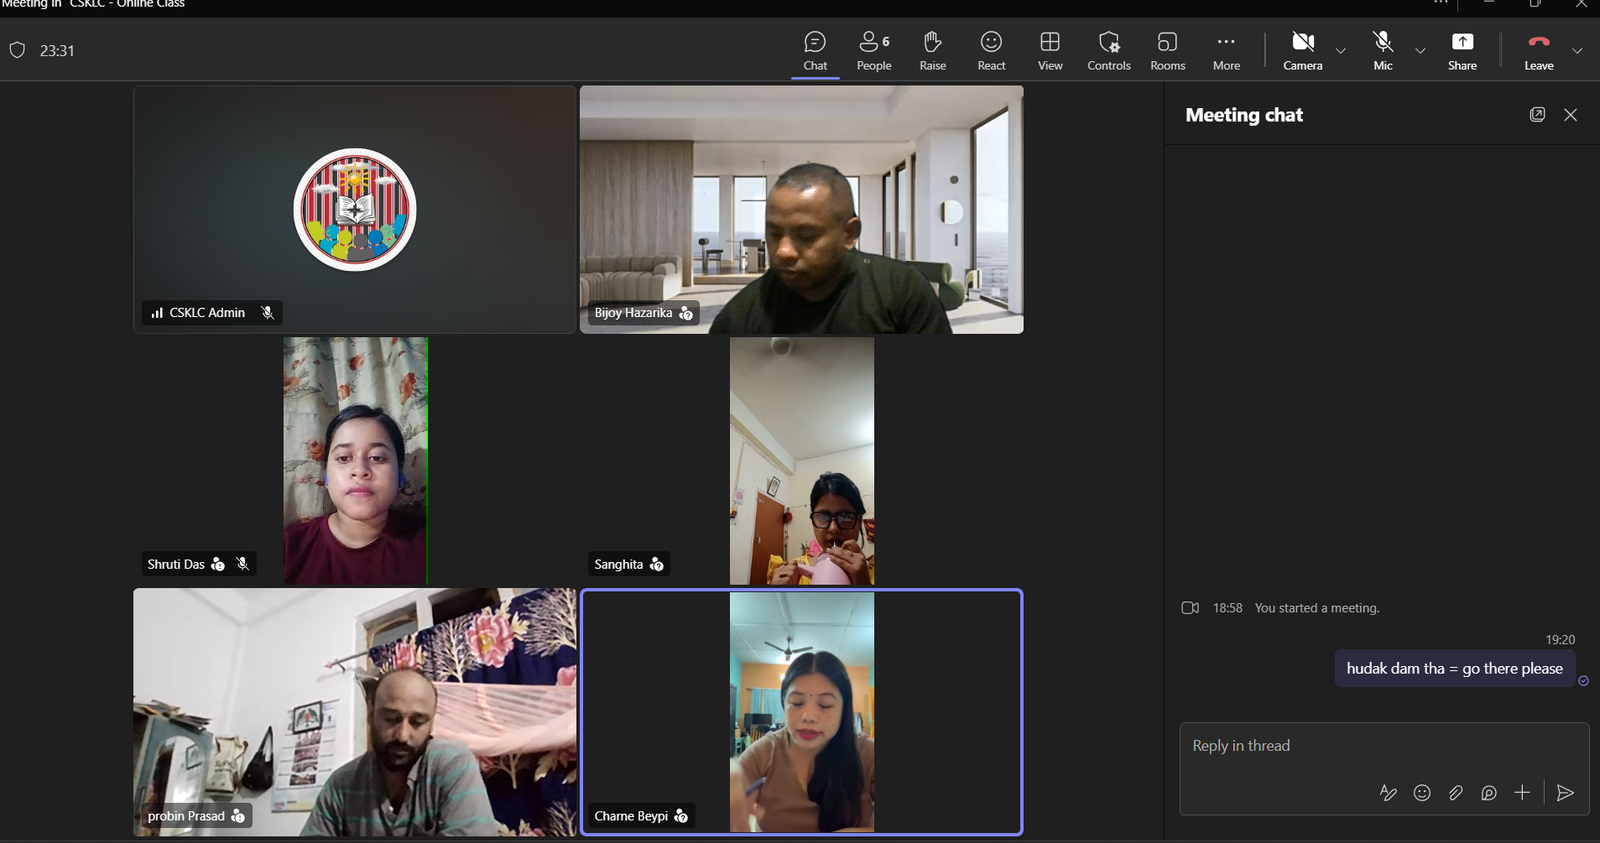
Task: Open text formatting options in chat
Action: [x=1388, y=793]
